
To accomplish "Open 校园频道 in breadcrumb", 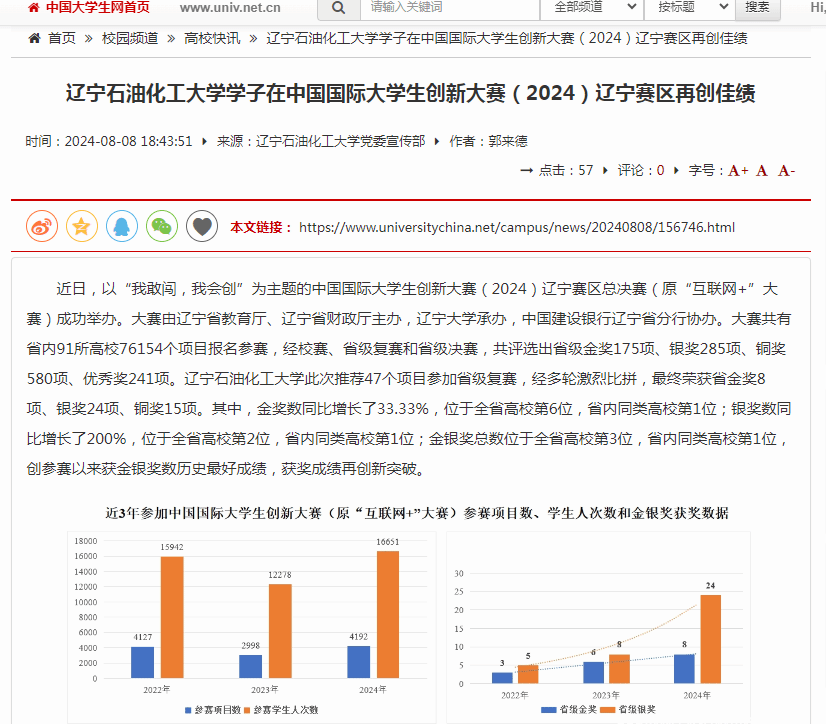I will pyautogui.click(x=130, y=38).
